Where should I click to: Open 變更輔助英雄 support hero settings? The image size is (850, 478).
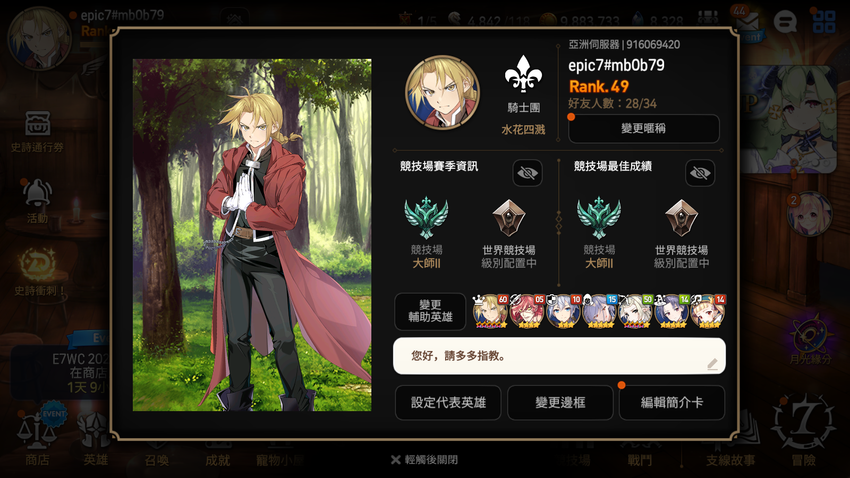tap(430, 311)
